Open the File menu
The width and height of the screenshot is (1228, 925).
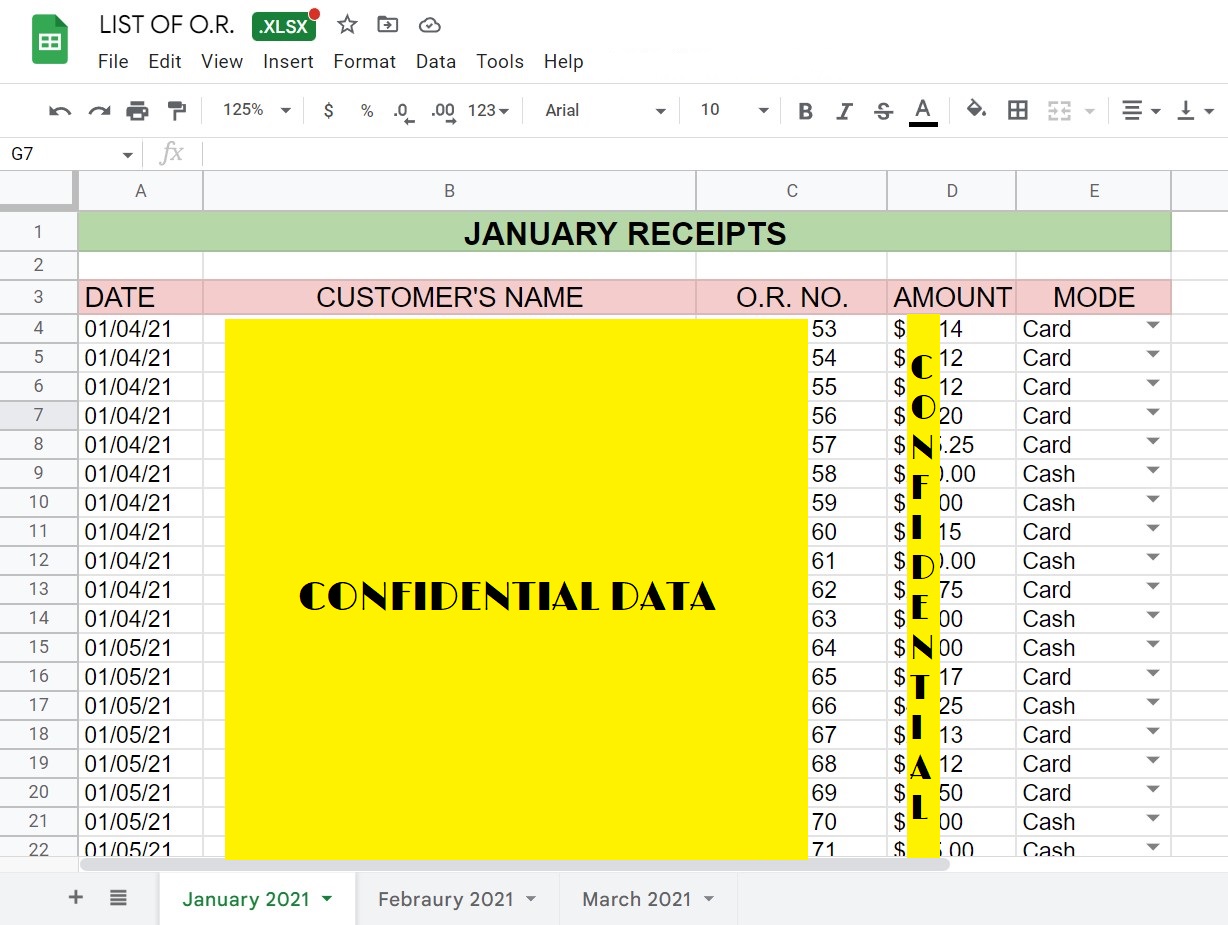(113, 62)
